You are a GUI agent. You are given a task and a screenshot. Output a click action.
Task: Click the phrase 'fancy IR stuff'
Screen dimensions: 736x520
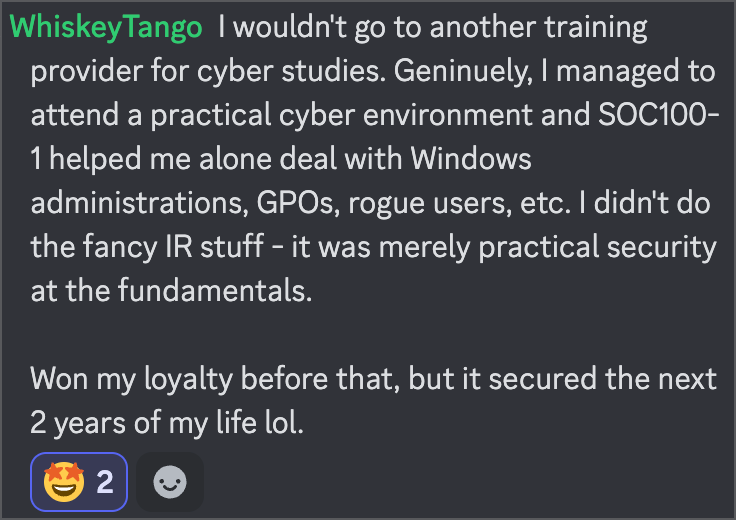point(165,246)
